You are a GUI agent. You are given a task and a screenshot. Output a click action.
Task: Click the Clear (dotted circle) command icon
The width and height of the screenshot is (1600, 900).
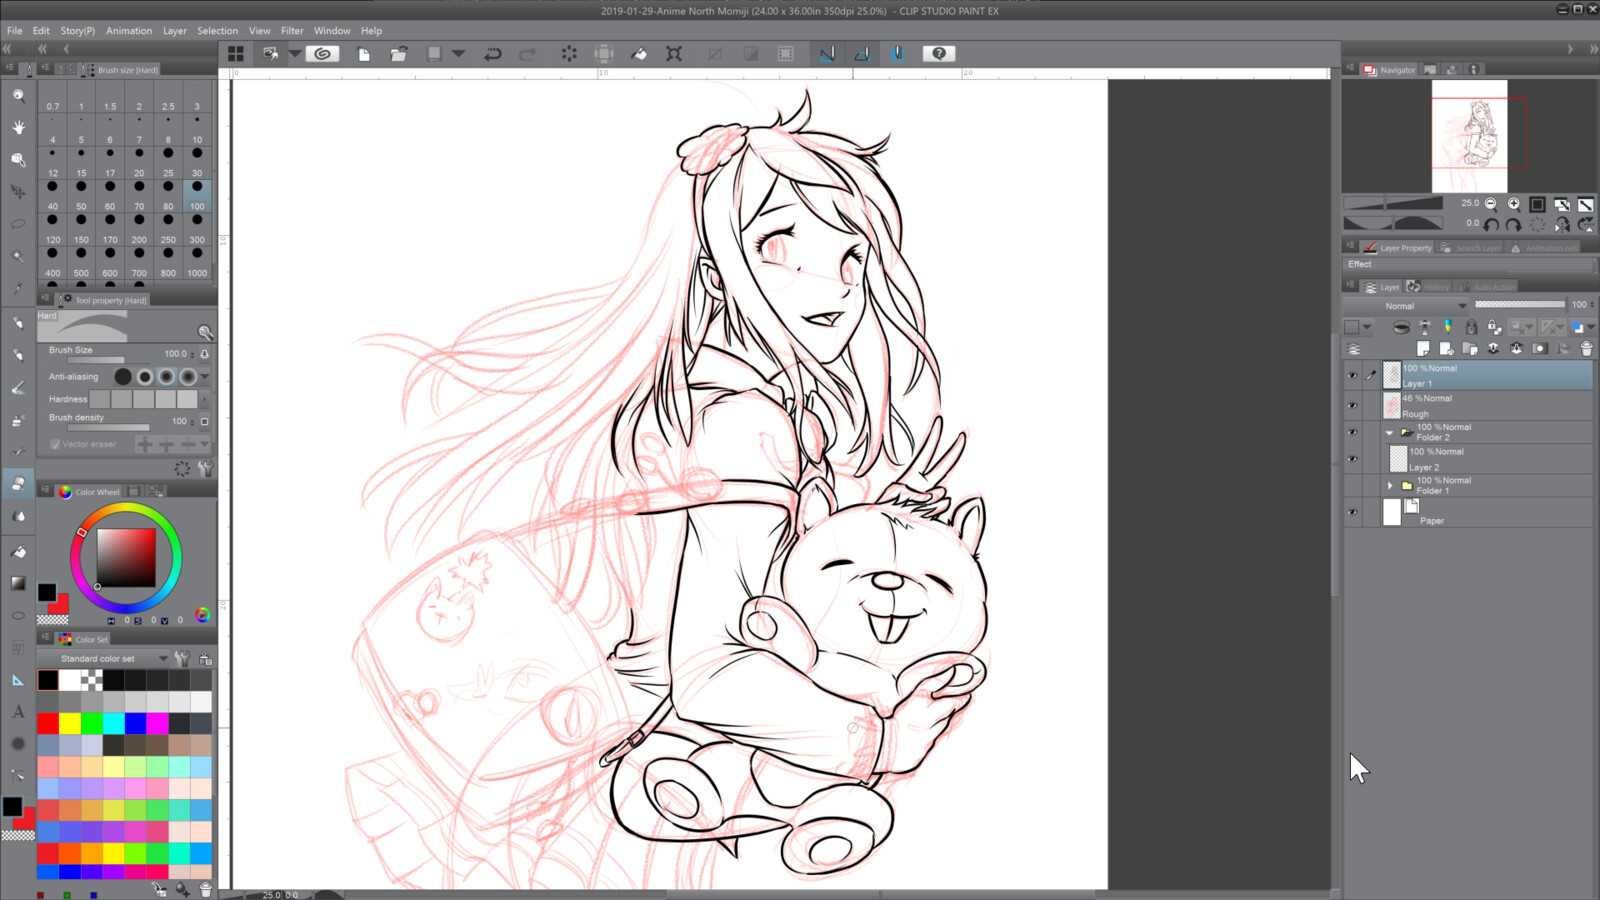click(x=569, y=54)
